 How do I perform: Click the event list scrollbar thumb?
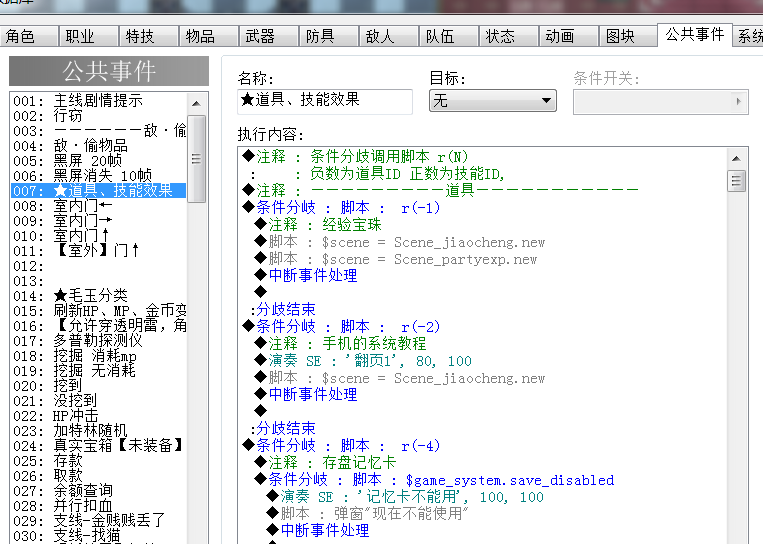(196, 159)
